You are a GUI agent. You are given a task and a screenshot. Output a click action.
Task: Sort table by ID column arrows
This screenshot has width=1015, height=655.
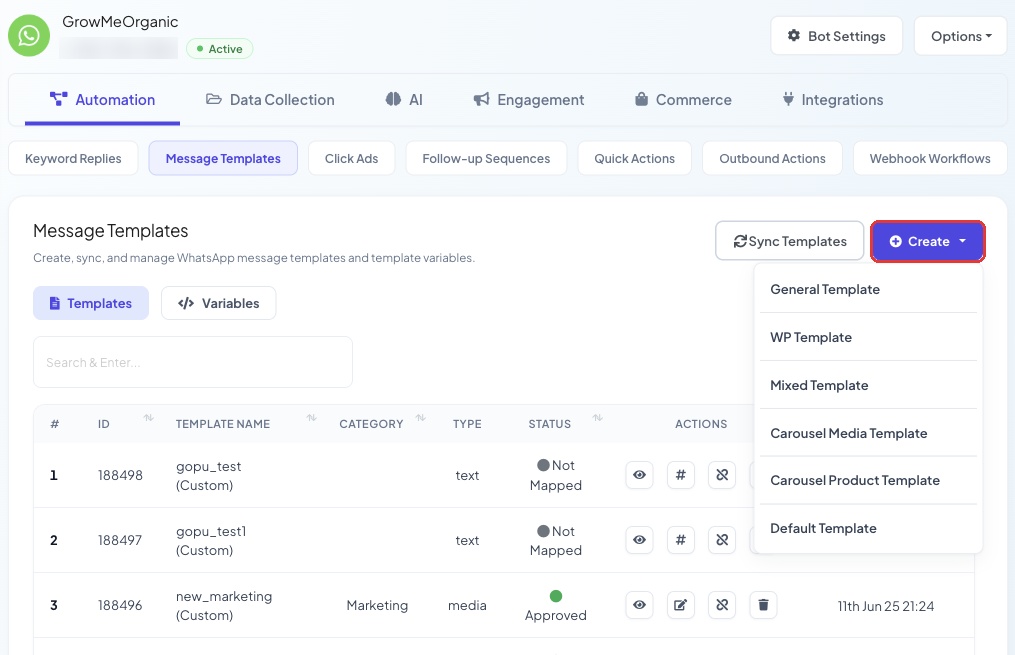pos(148,417)
